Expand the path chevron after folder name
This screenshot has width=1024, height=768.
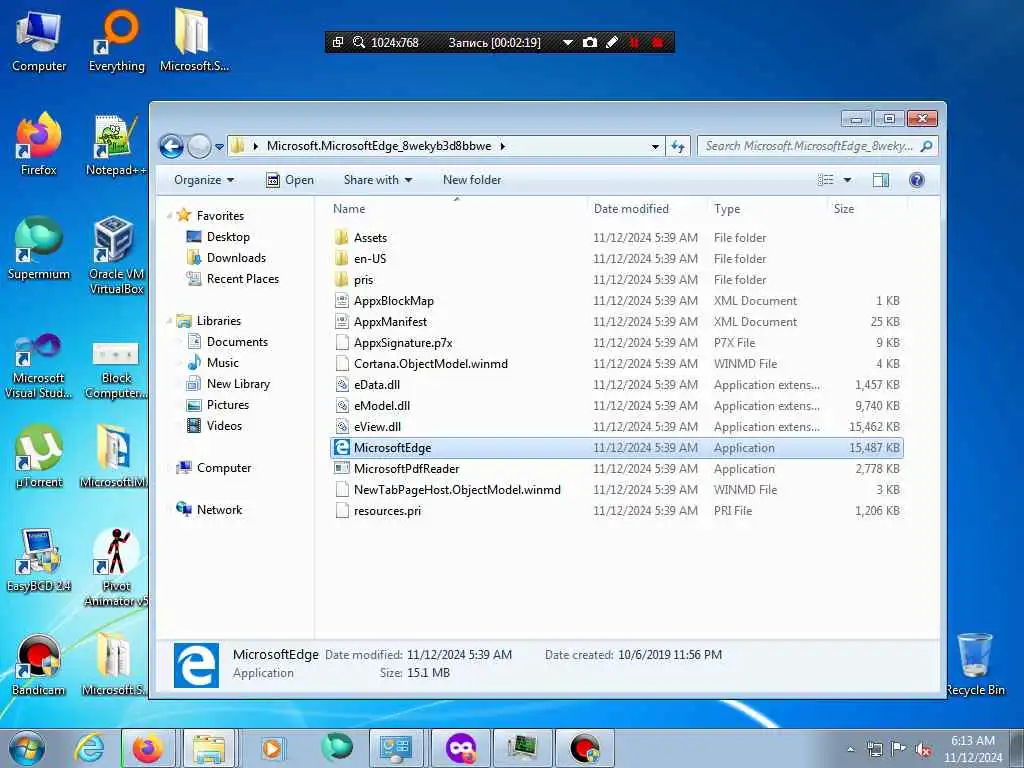tap(503, 146)
